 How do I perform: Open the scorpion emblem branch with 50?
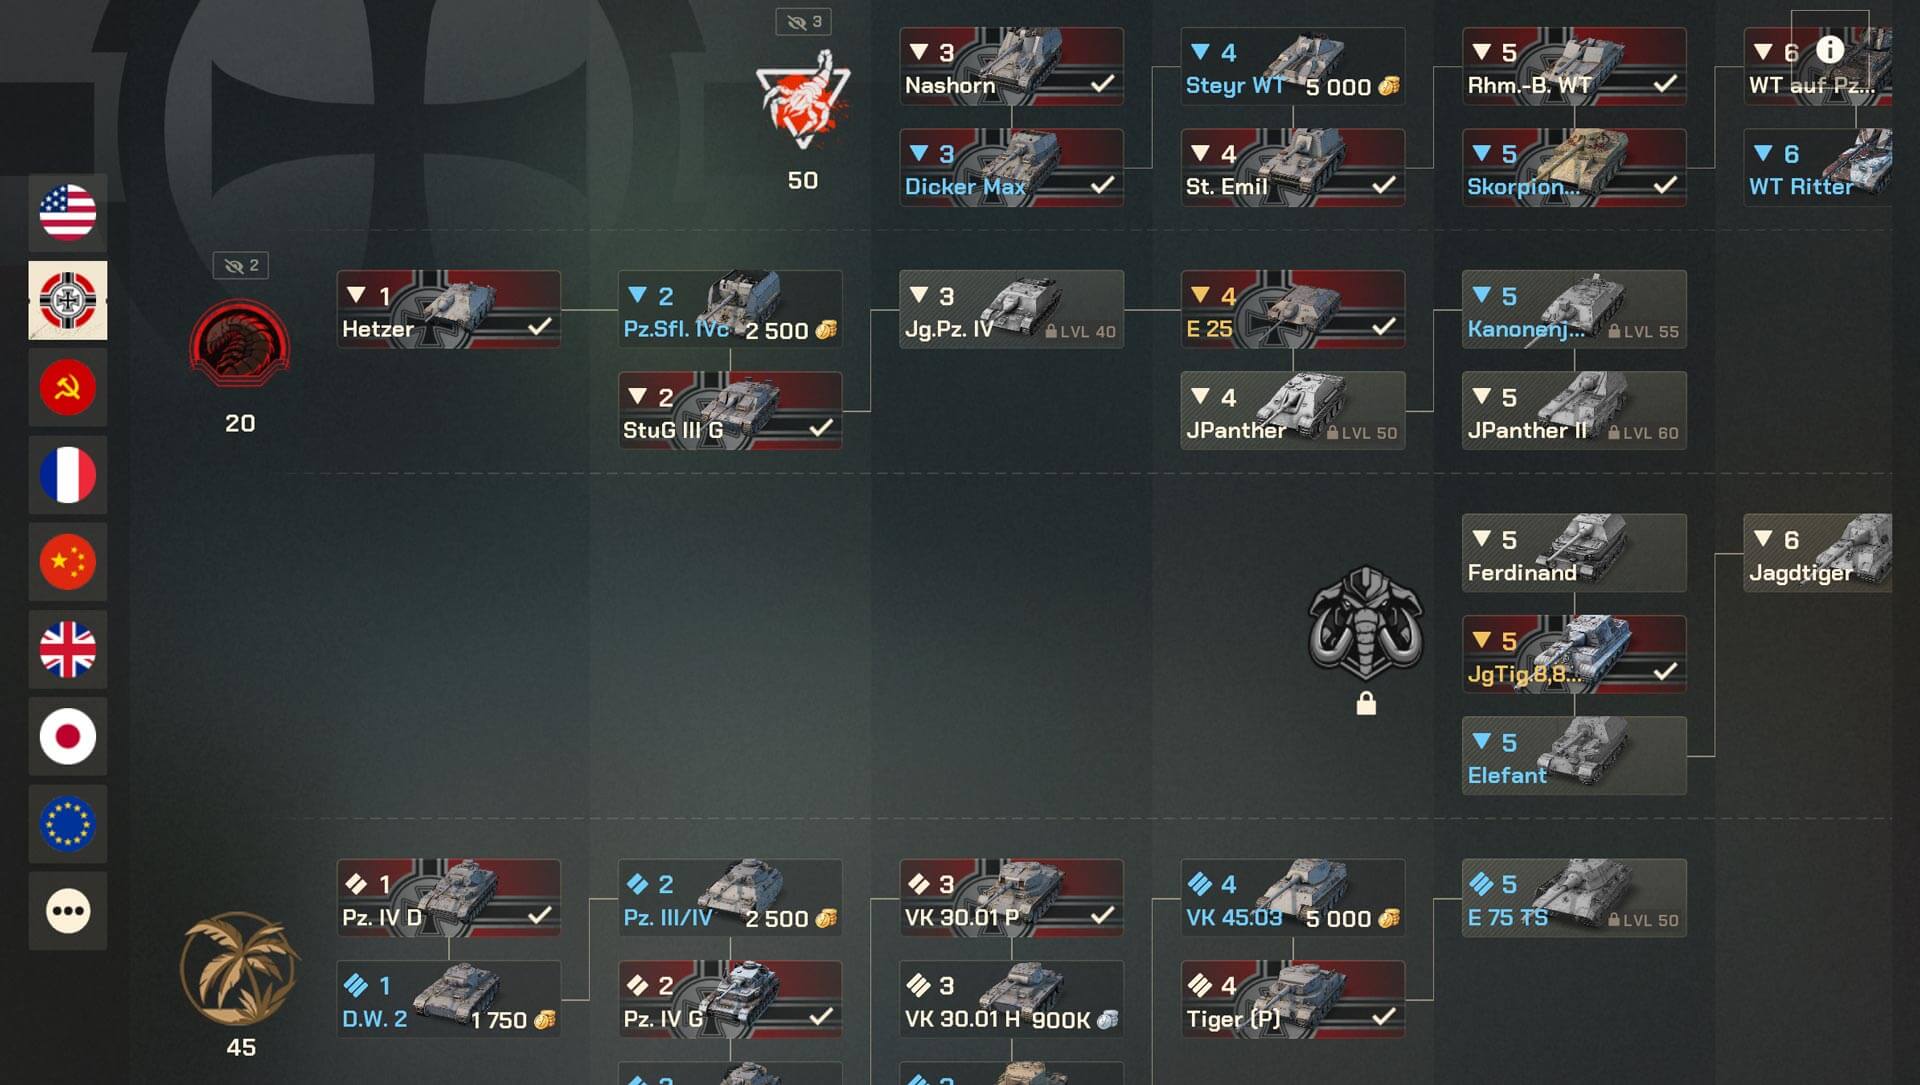pos(802,102)
